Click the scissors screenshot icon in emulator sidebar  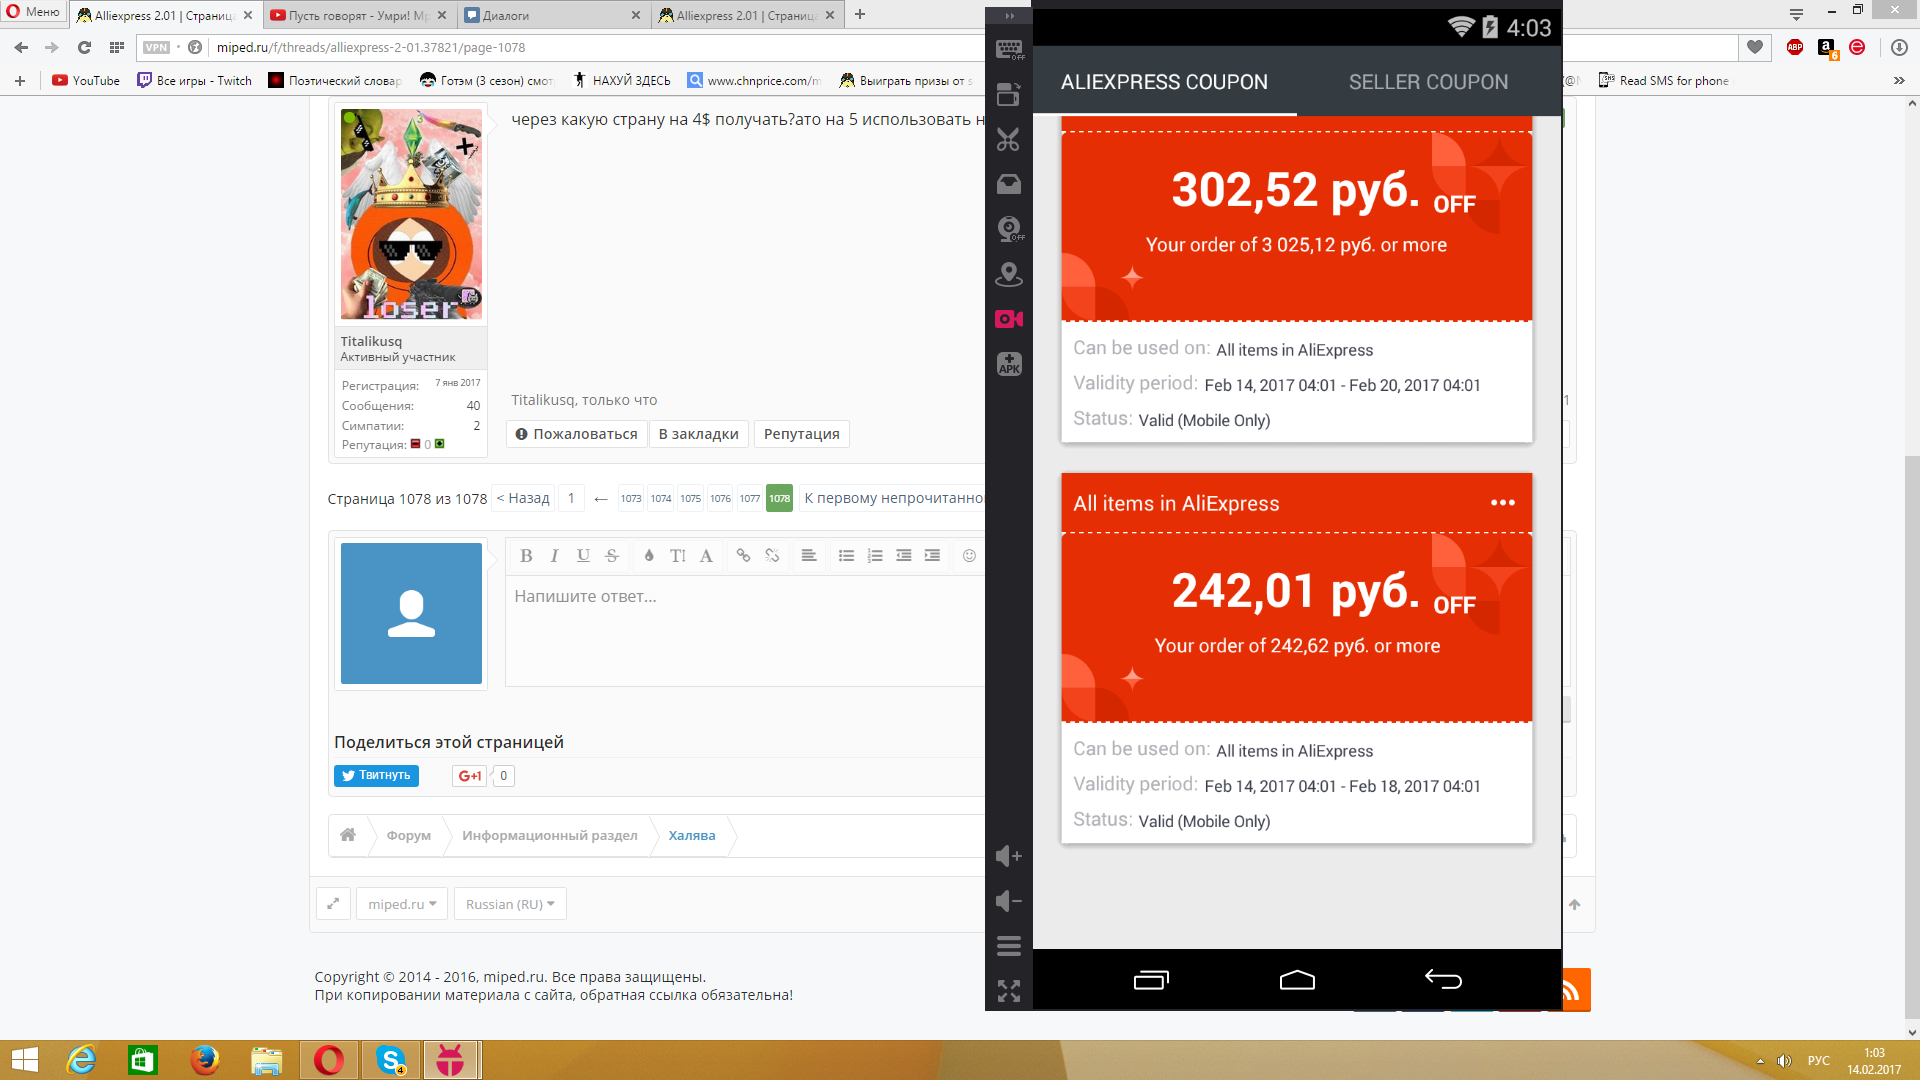1008,140
